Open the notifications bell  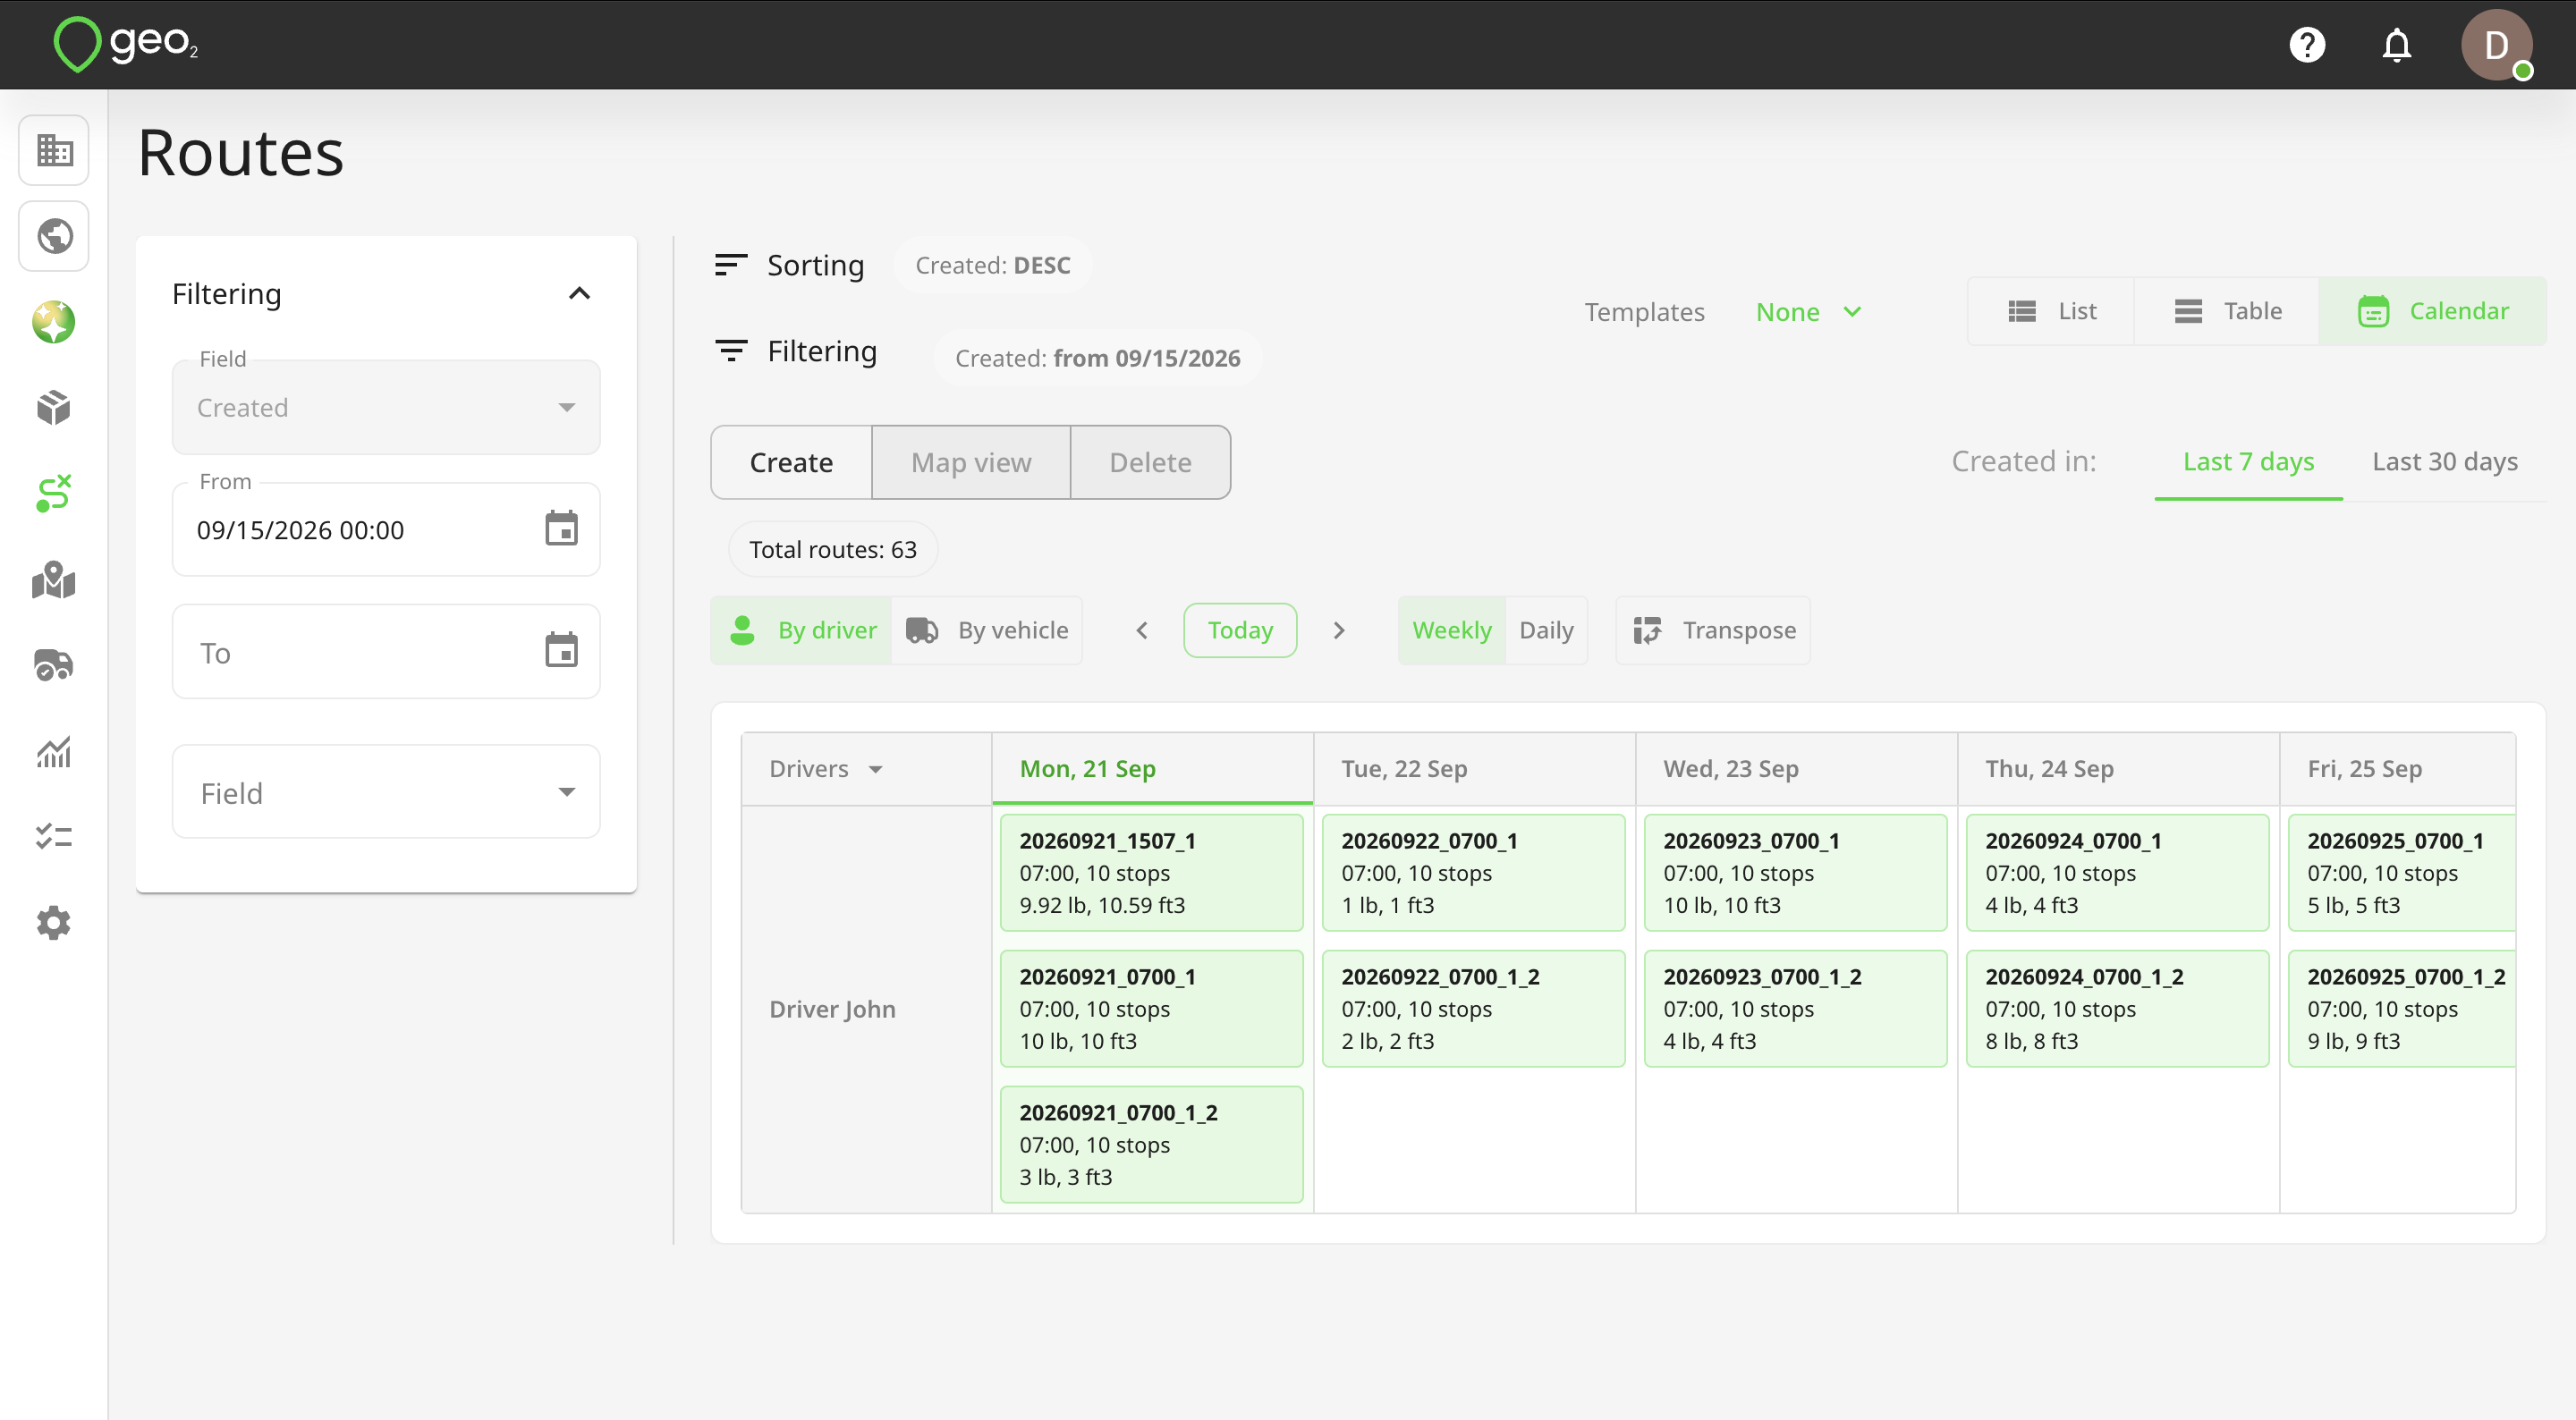click(x=2397, y=44)
